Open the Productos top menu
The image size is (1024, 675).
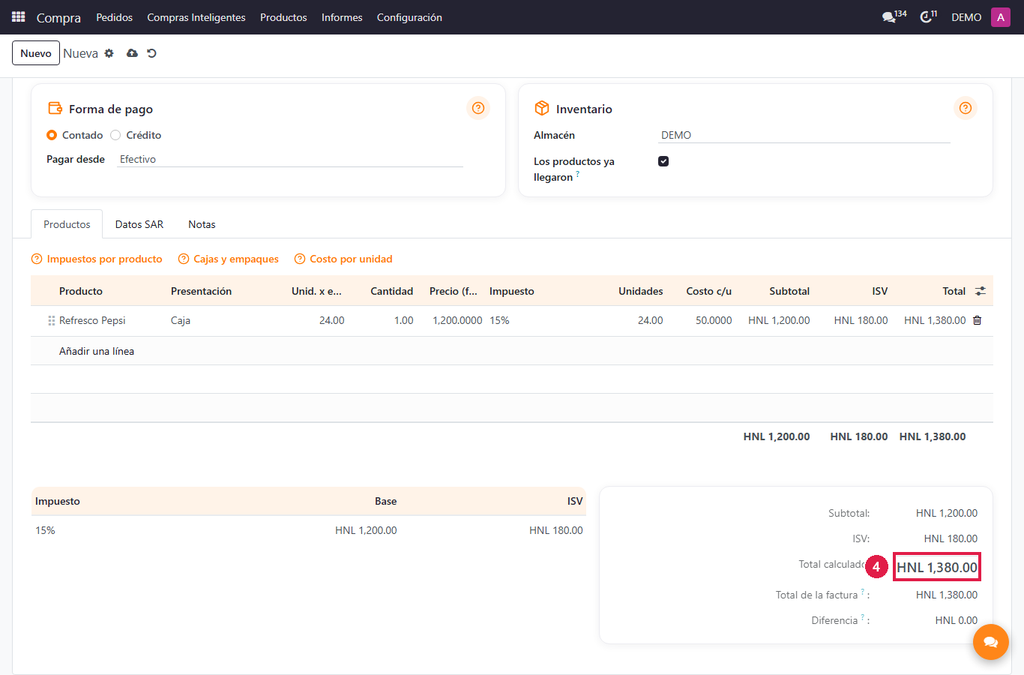(283, 18)
